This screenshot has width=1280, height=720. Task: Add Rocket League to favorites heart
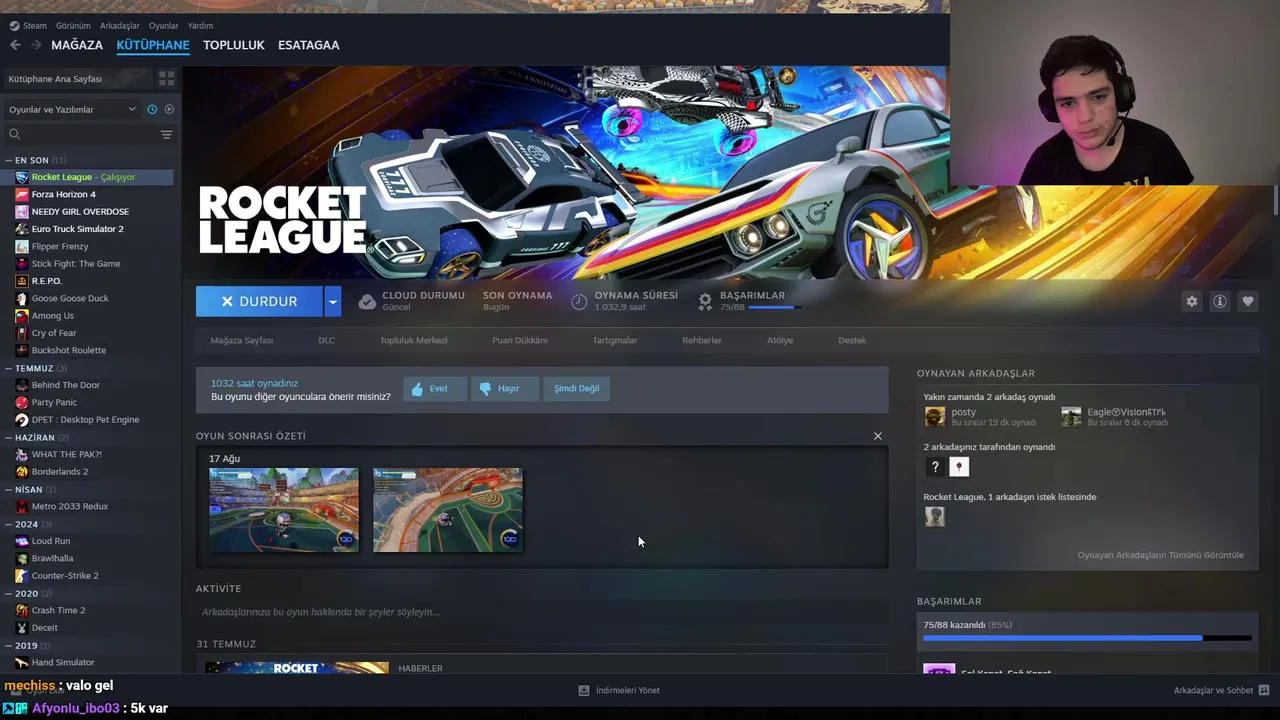point(1247,301)
